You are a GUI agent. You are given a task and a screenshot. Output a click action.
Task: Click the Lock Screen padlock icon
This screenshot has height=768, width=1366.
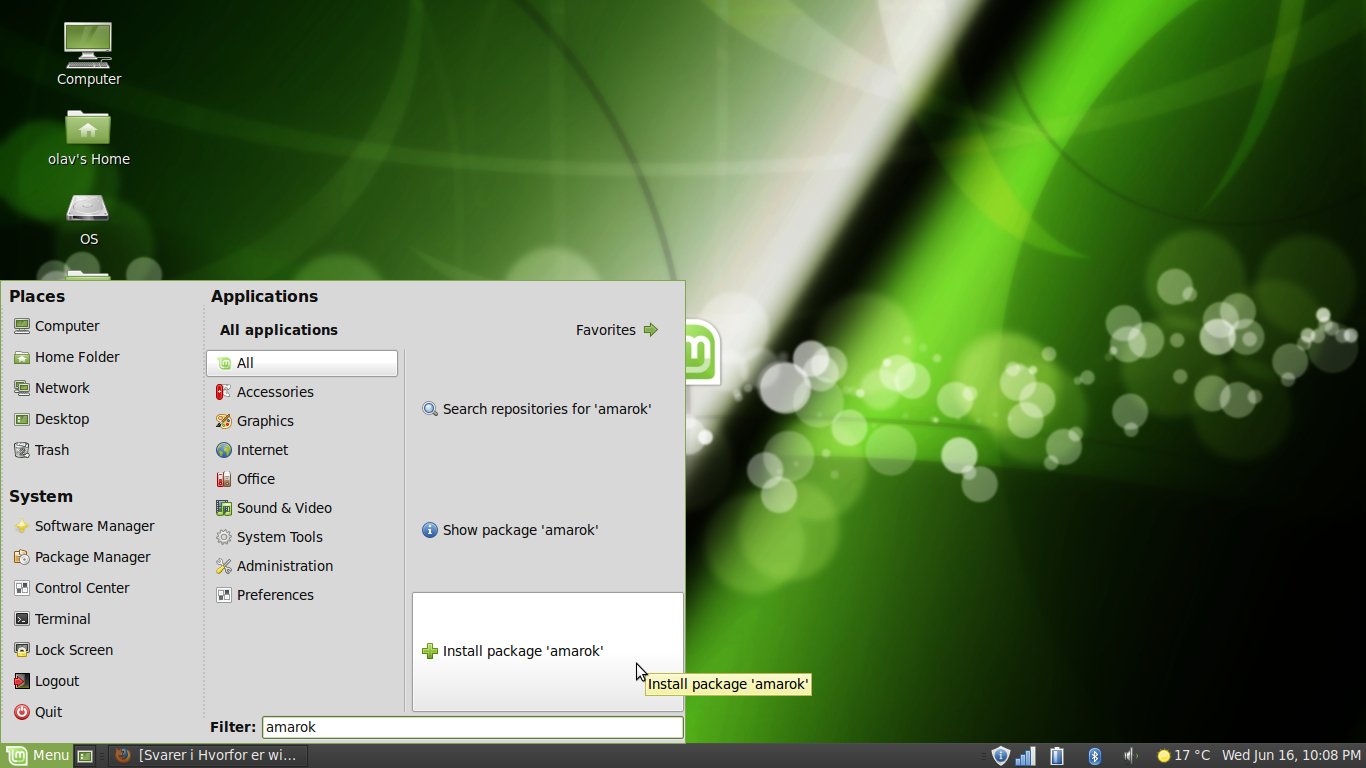21,650
